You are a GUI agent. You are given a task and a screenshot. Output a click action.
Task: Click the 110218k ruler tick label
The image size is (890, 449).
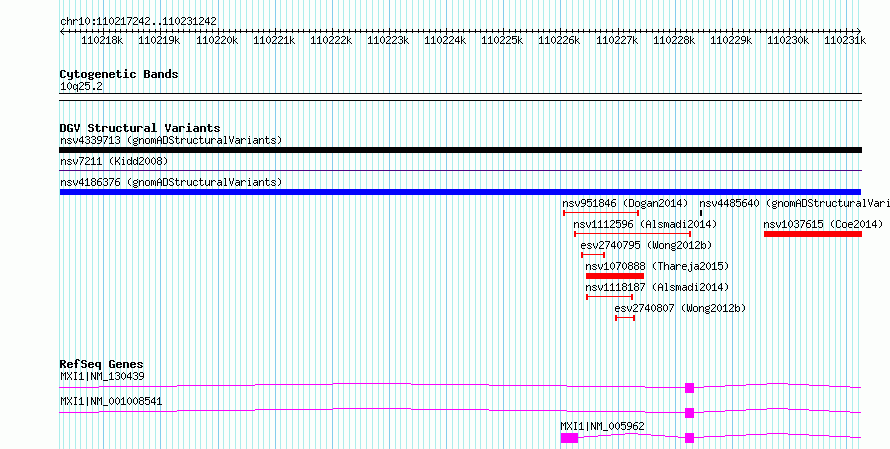click(x=103, y=40)
